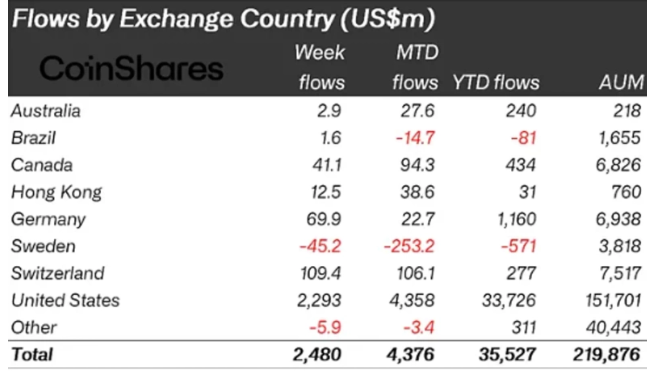Screen dimensions: 647x371
Task: Select the MTD flows column header
Action: (x=415, y=67)
